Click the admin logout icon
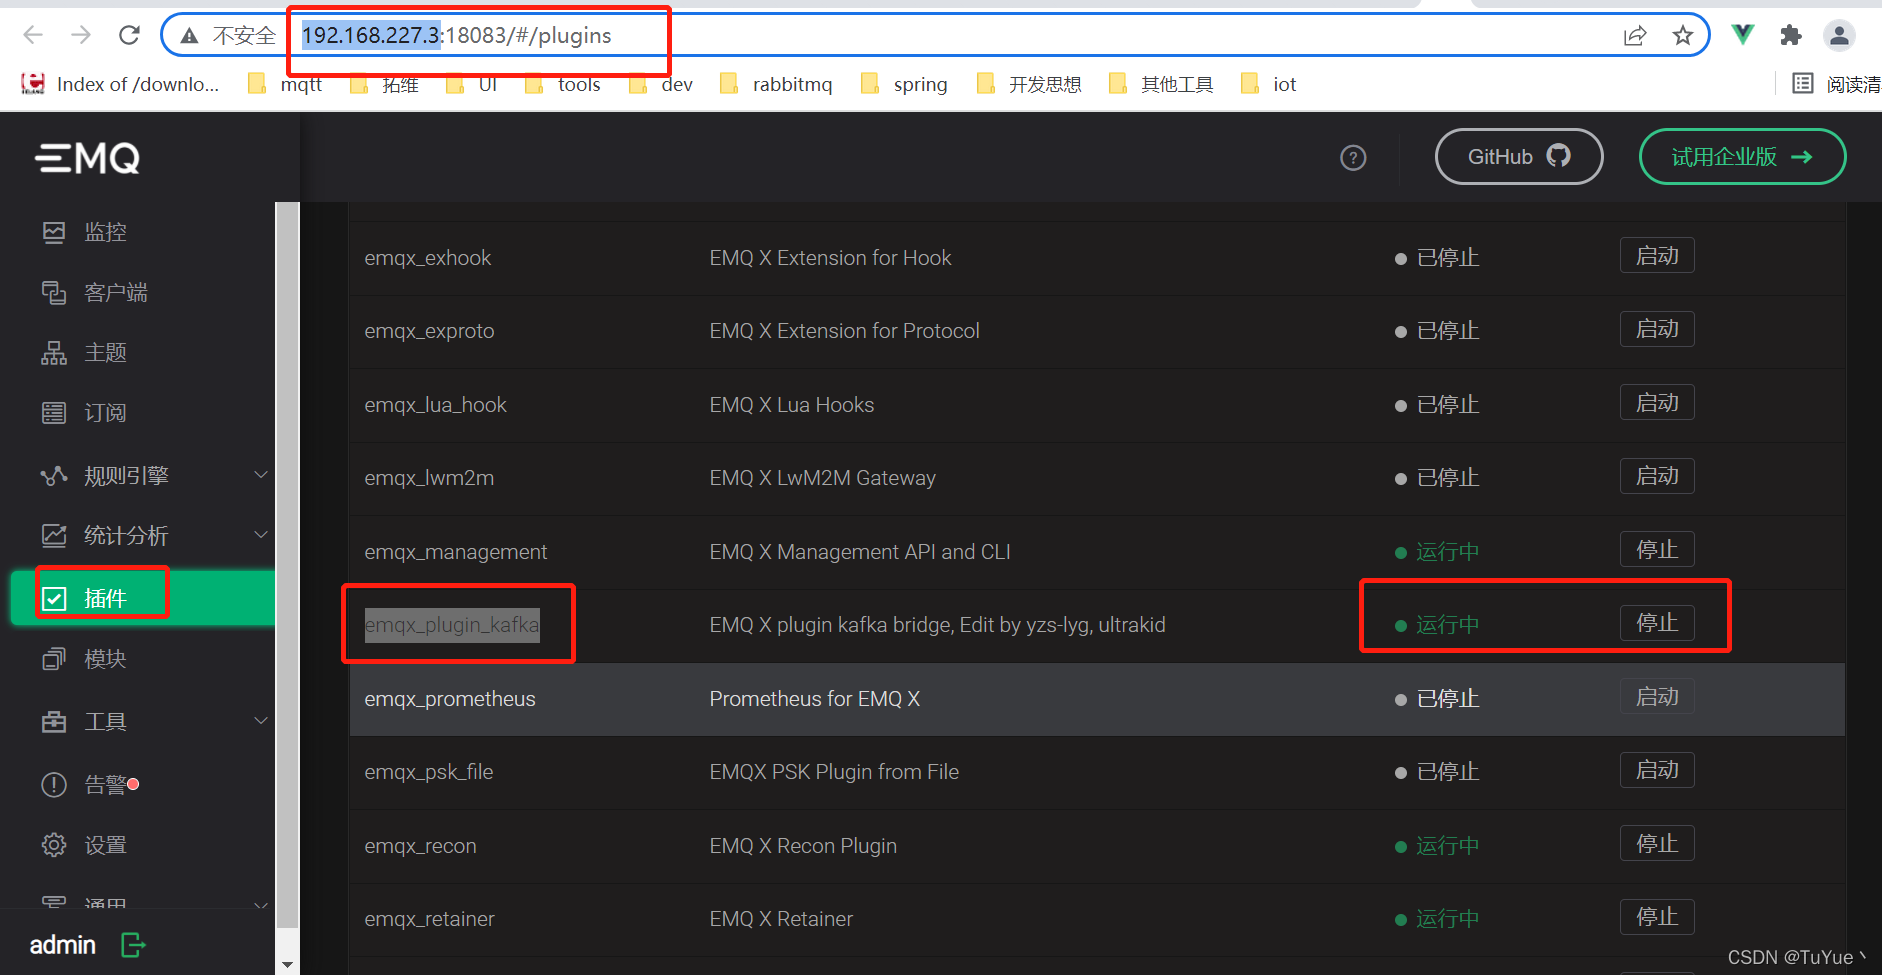 (x=133, y=945)
